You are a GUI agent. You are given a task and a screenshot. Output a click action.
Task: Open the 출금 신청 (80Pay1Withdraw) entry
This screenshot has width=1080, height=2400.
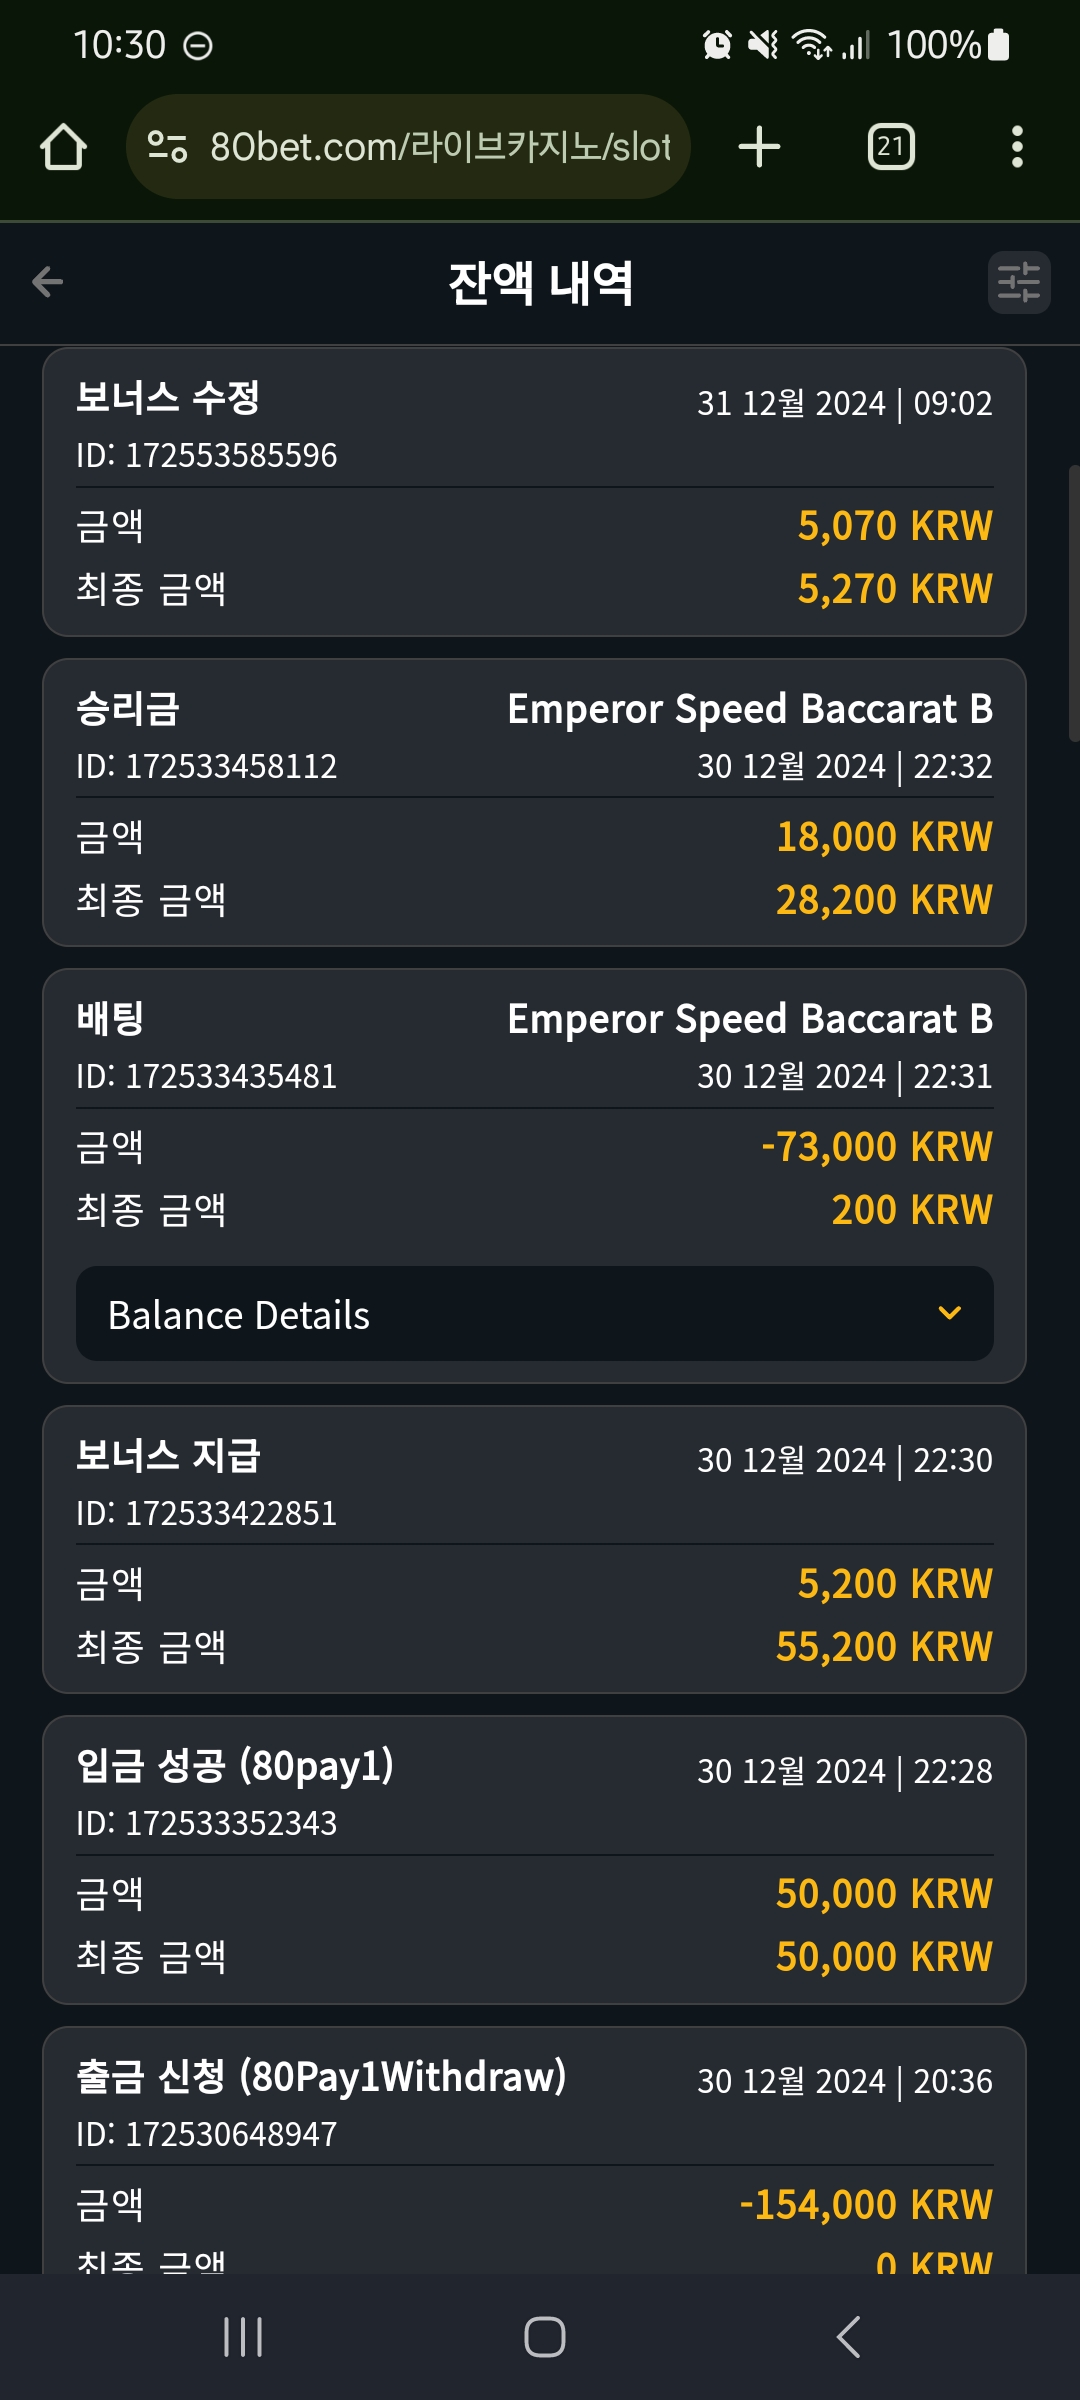535,2150
